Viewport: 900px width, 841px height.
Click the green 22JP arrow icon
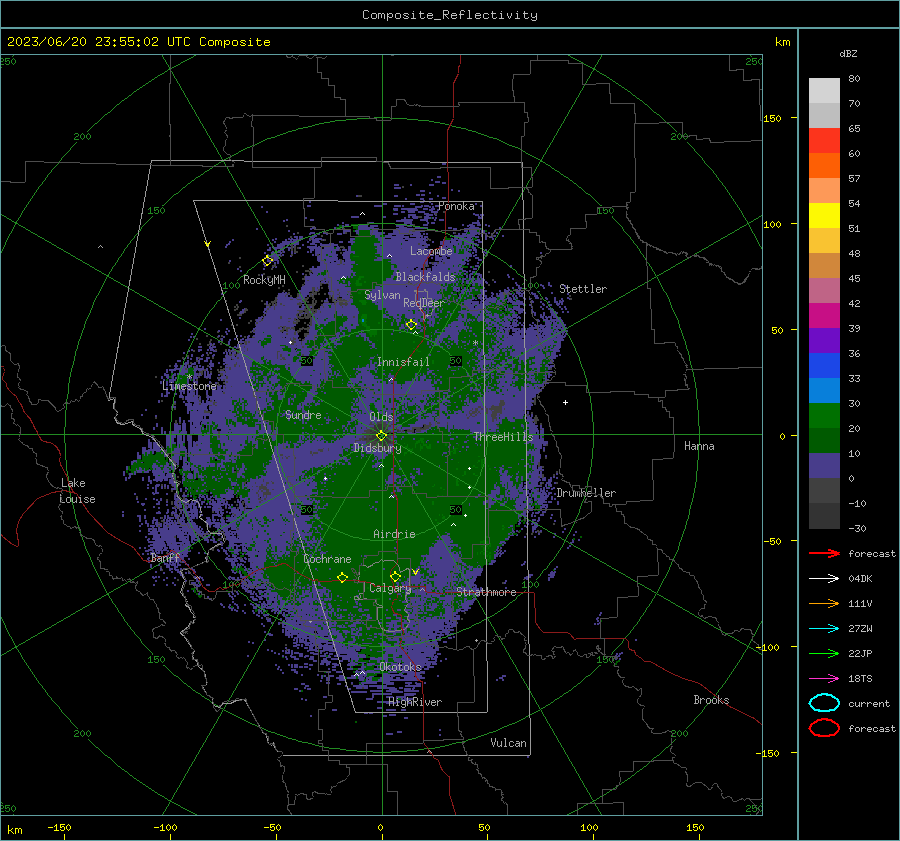click(x=824, y=653)
